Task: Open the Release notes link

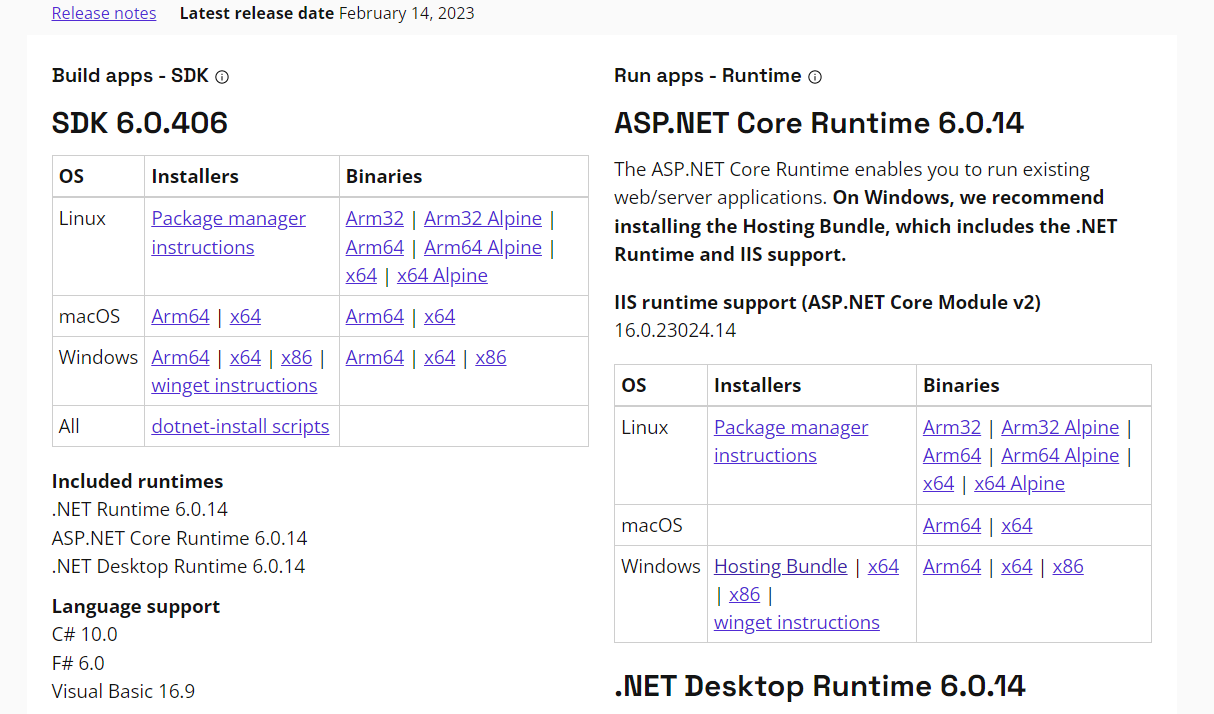Action: (103, 13)
